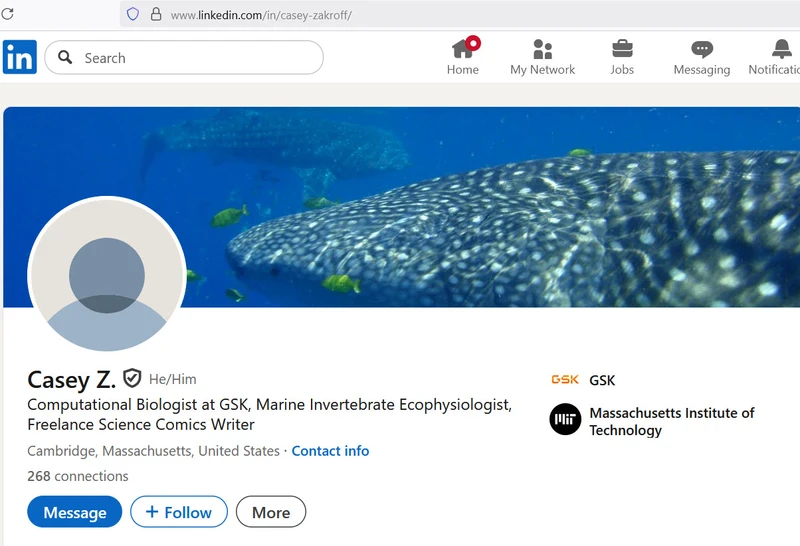Open the Messaging chat icon
The image size is (800, 546).
(x=702, y=48)
